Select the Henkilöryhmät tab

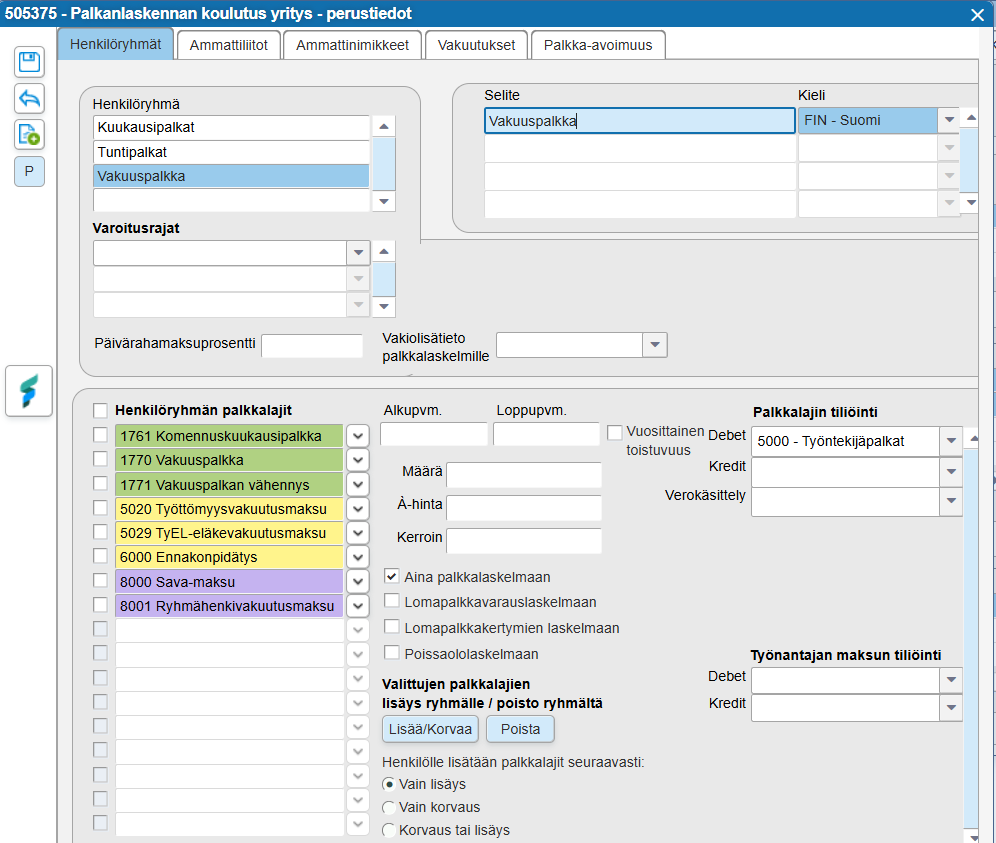coord(116,44)
